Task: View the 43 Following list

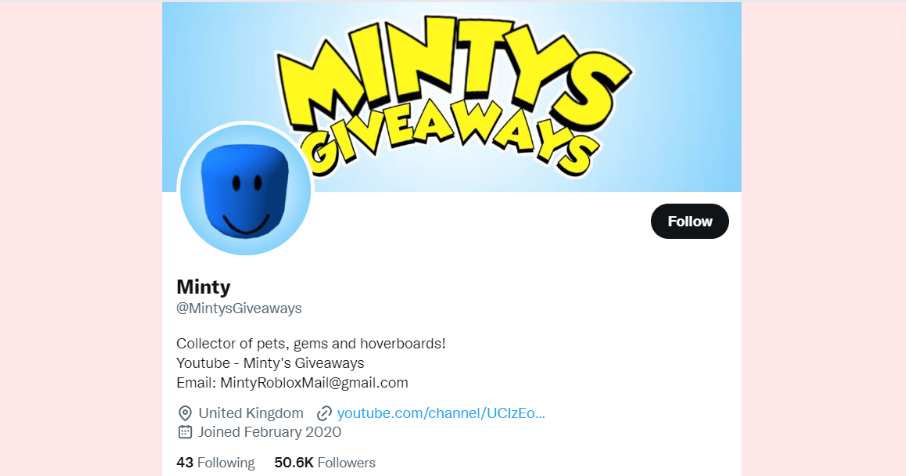Action: (x=216, y=463)
